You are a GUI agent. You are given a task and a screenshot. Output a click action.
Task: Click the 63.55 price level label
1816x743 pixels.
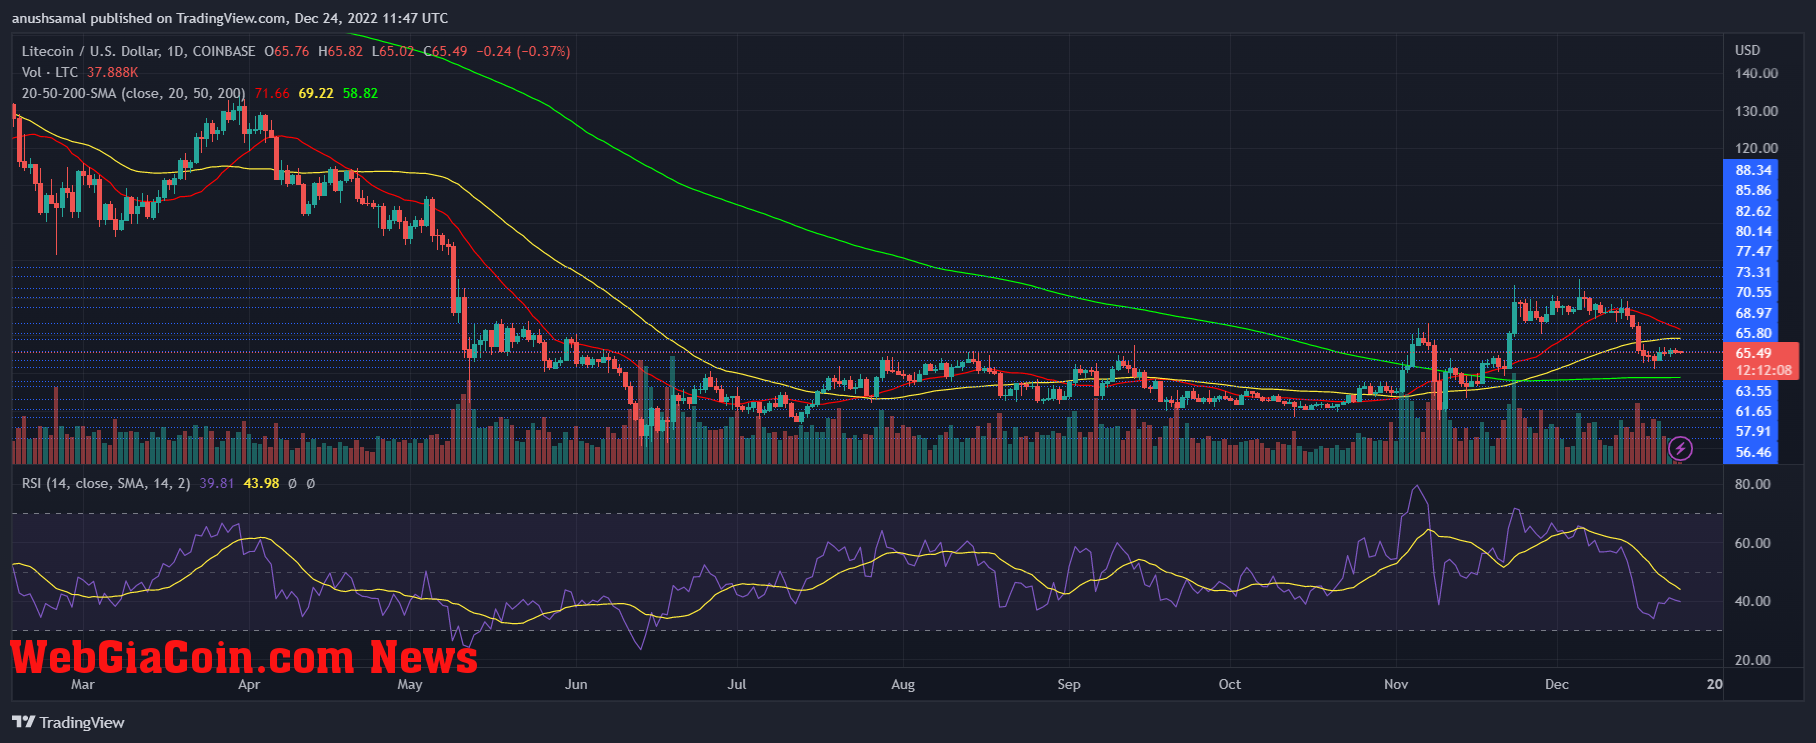[1753, 391]
